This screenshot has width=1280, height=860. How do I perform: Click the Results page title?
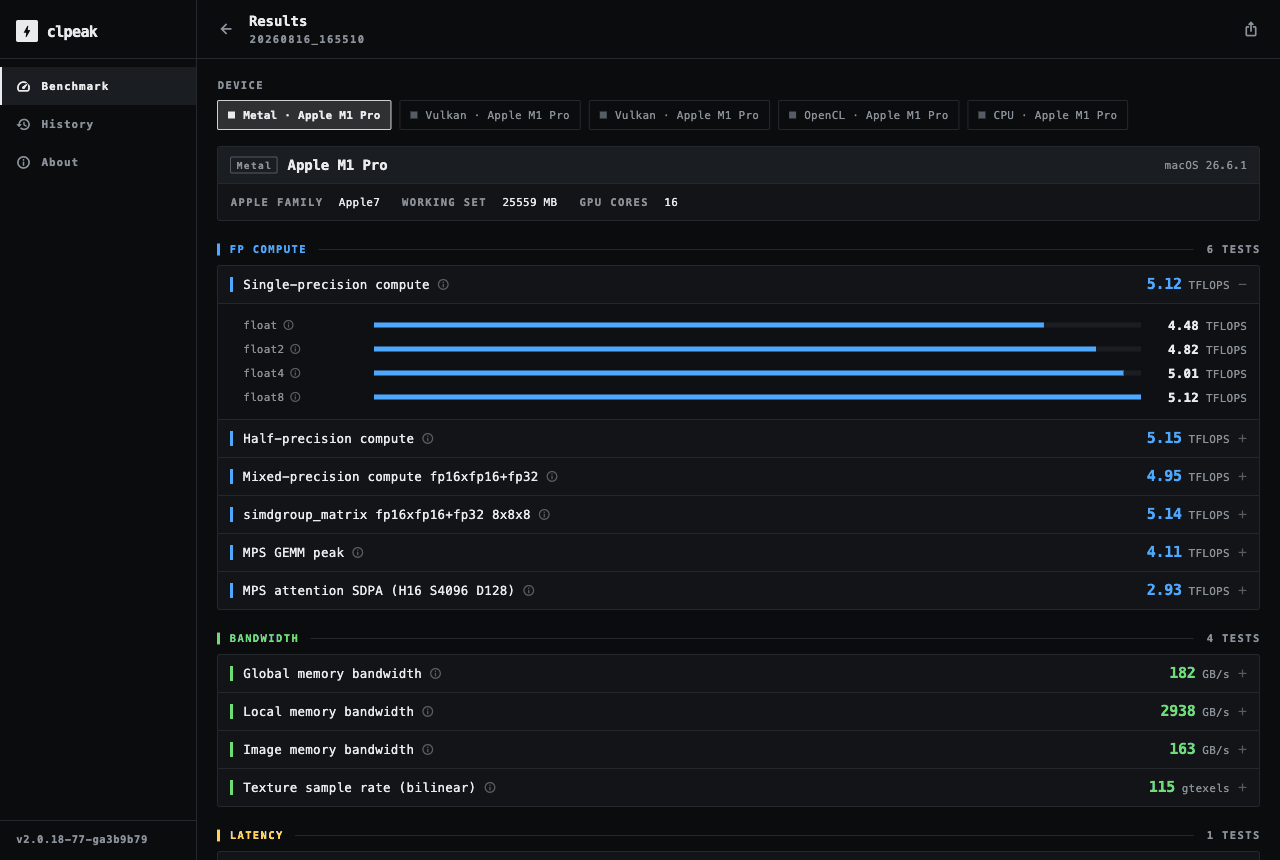[278, 21]
